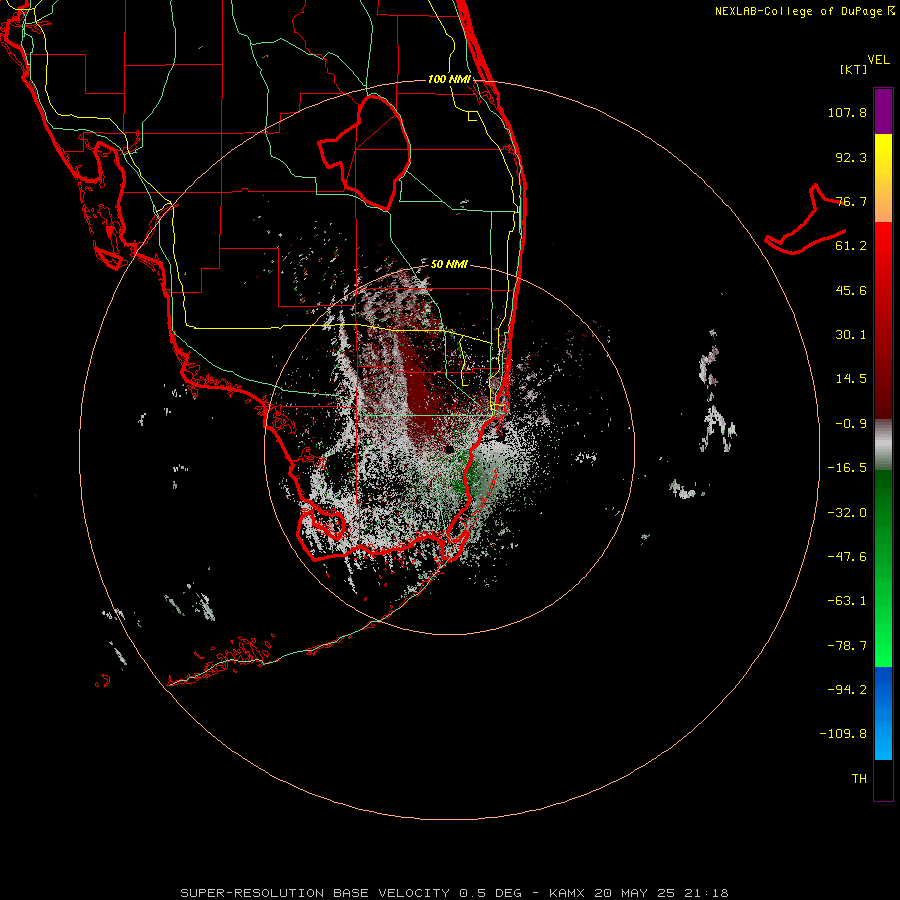Click the -0.9 legend value
900x900 pixels.
(851, 424)
